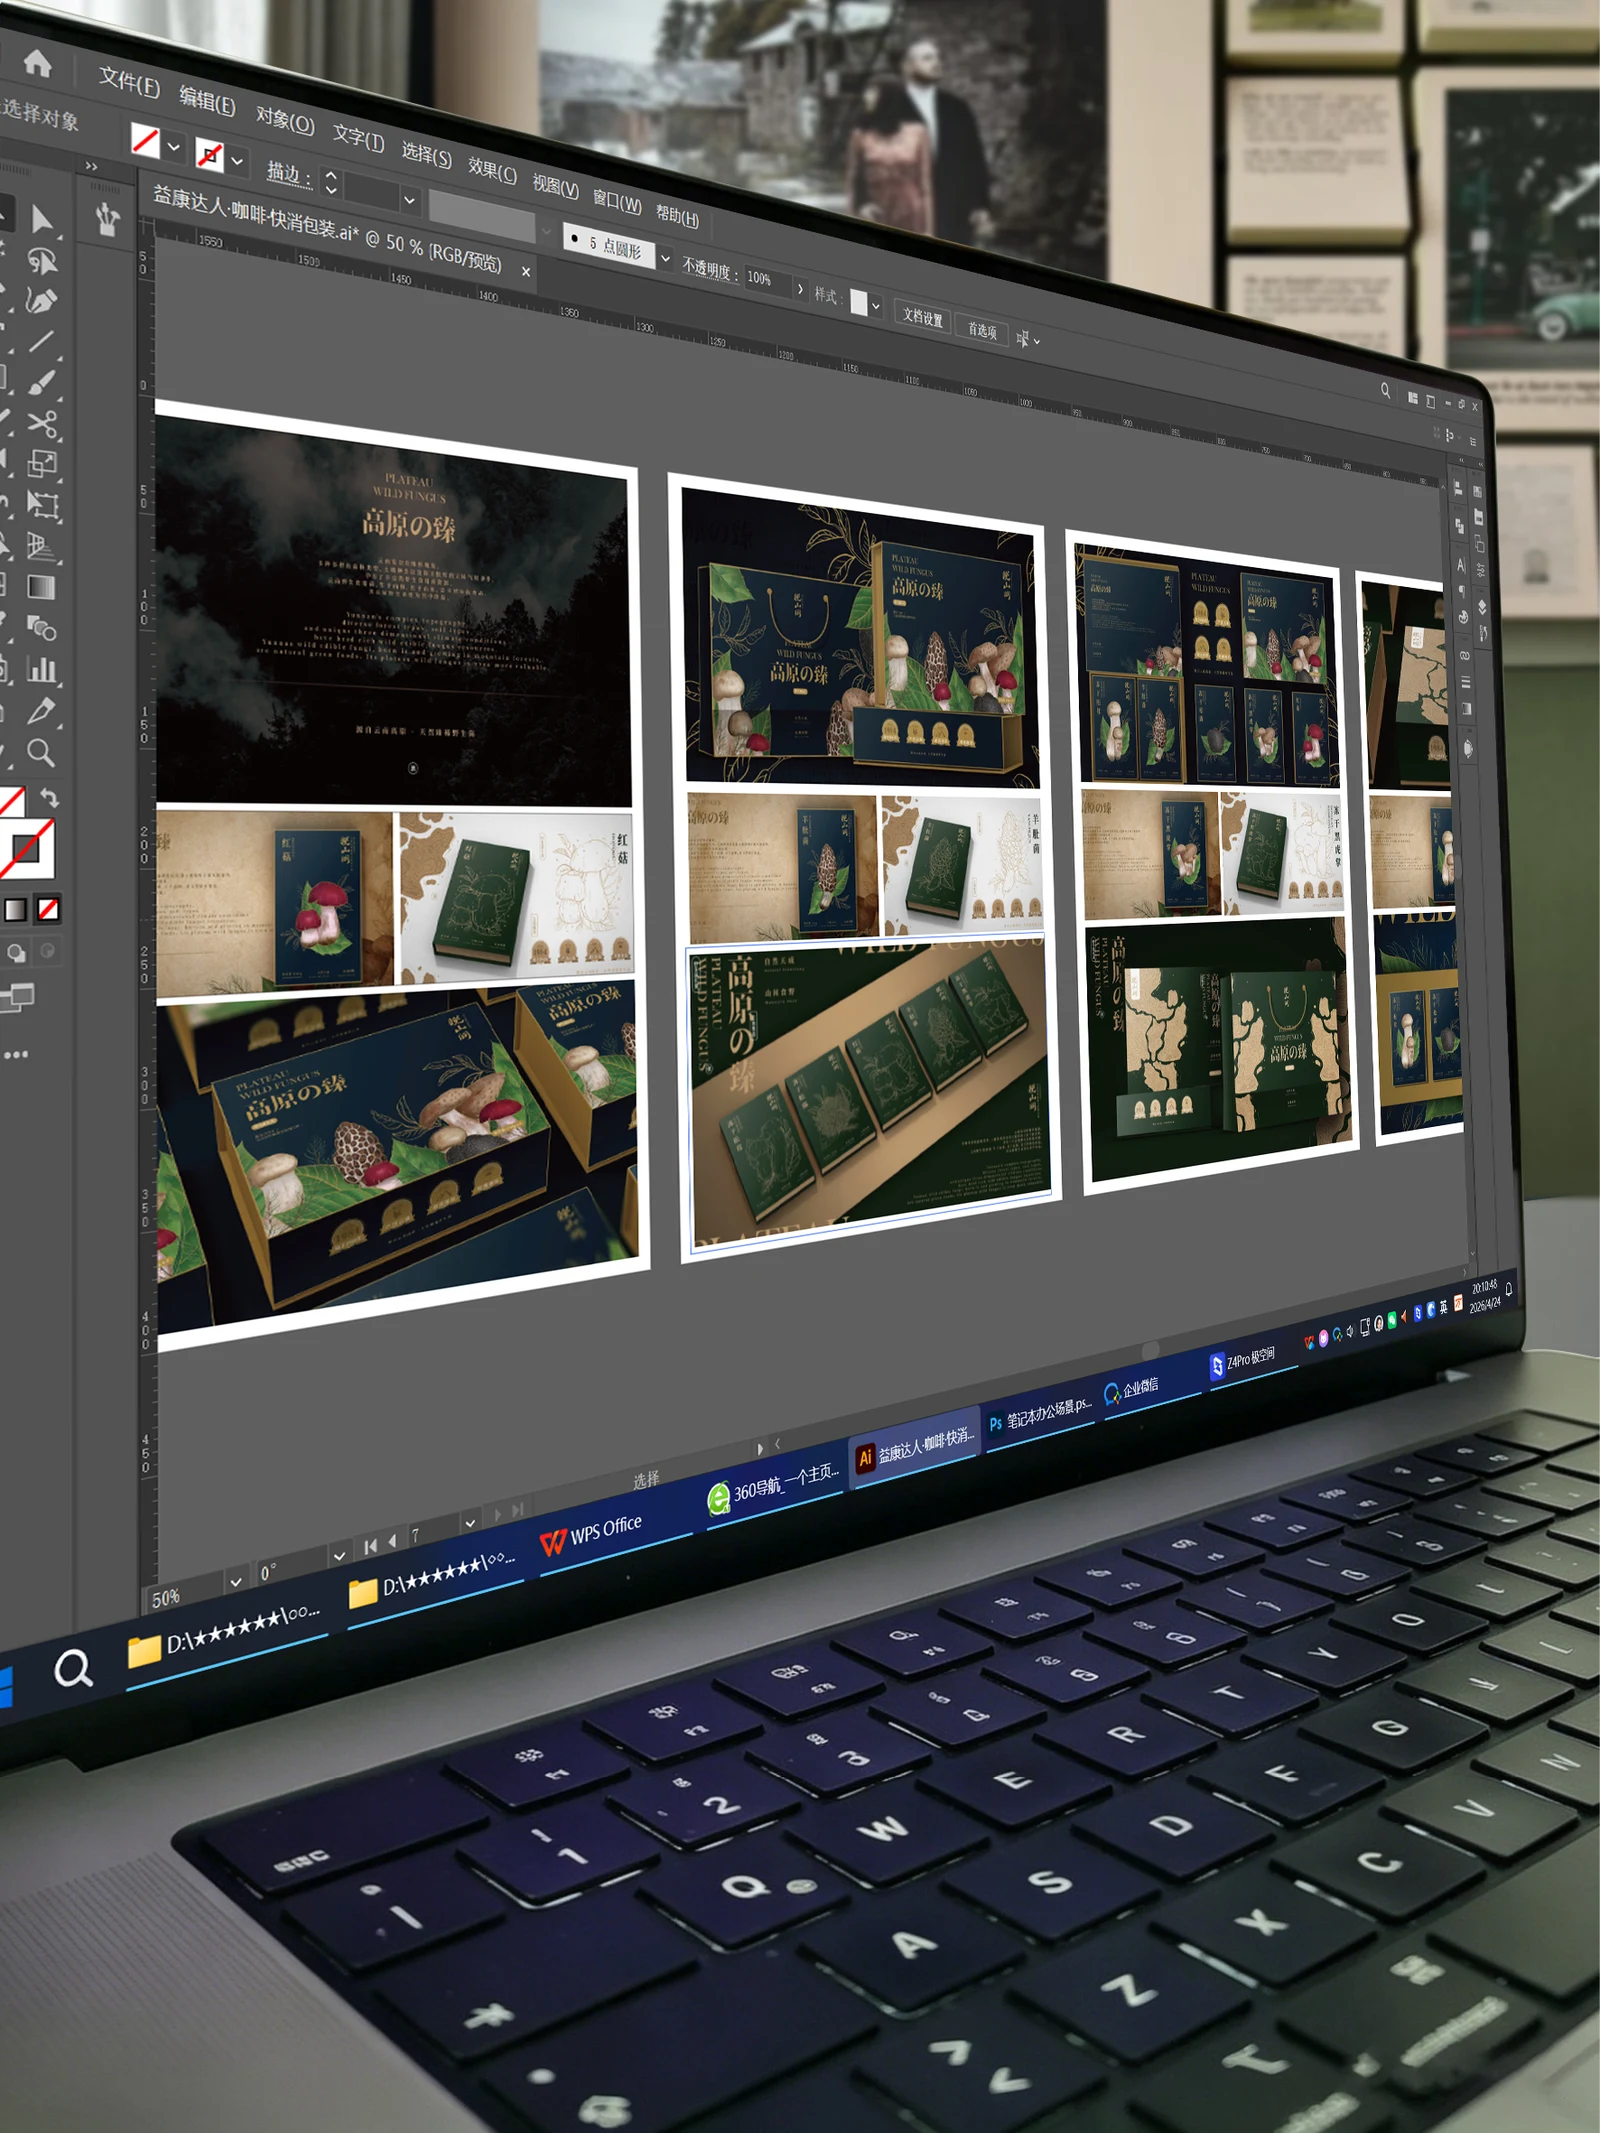The width and height of the screenshot is (1600, 2133).
Task: Go to the first artboard
Action: click(371, 1547)
